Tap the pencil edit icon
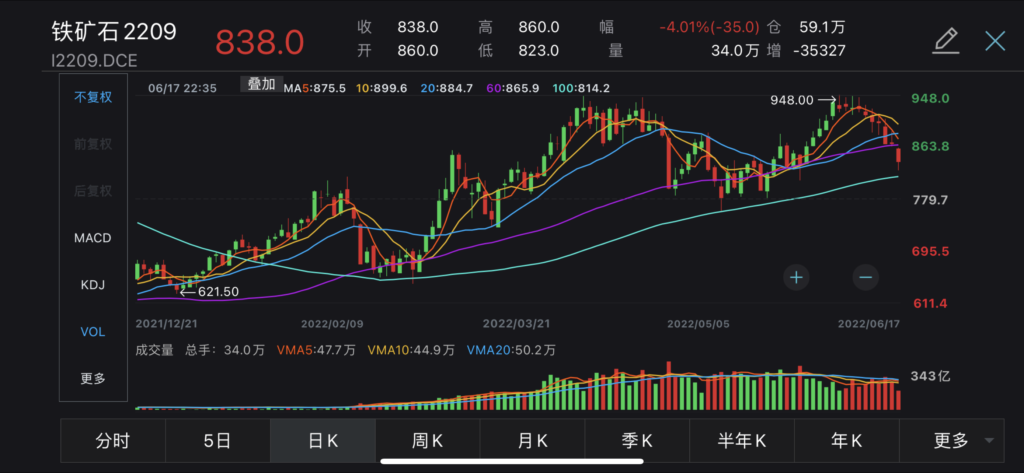Screen dimensions: 1024x473 945,41
